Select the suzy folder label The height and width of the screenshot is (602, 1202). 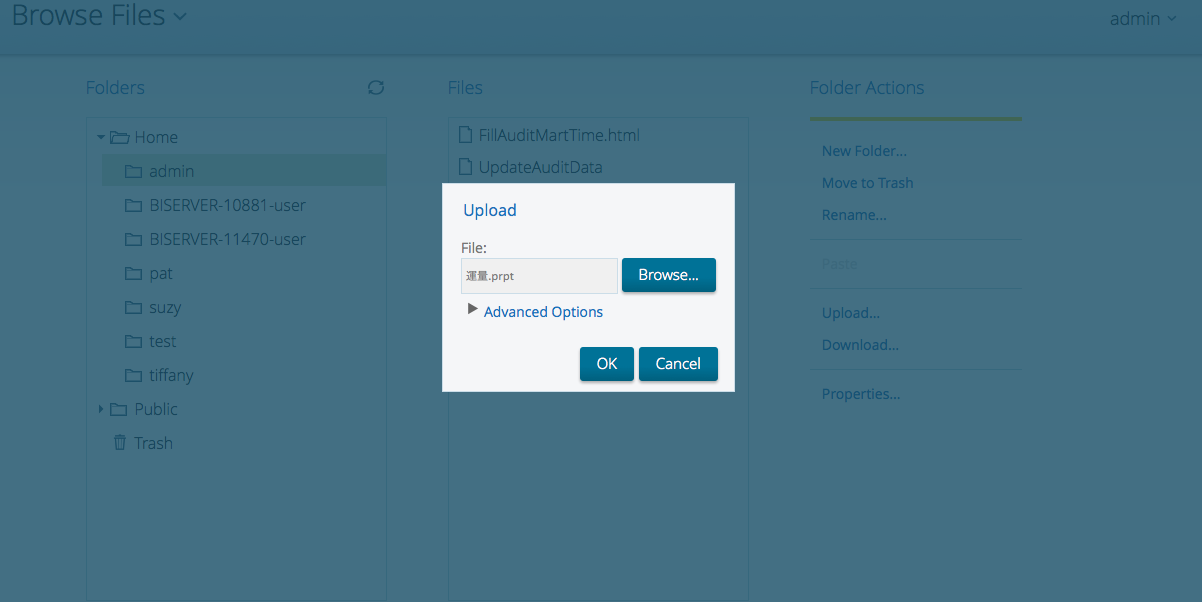tap(165, 308)
